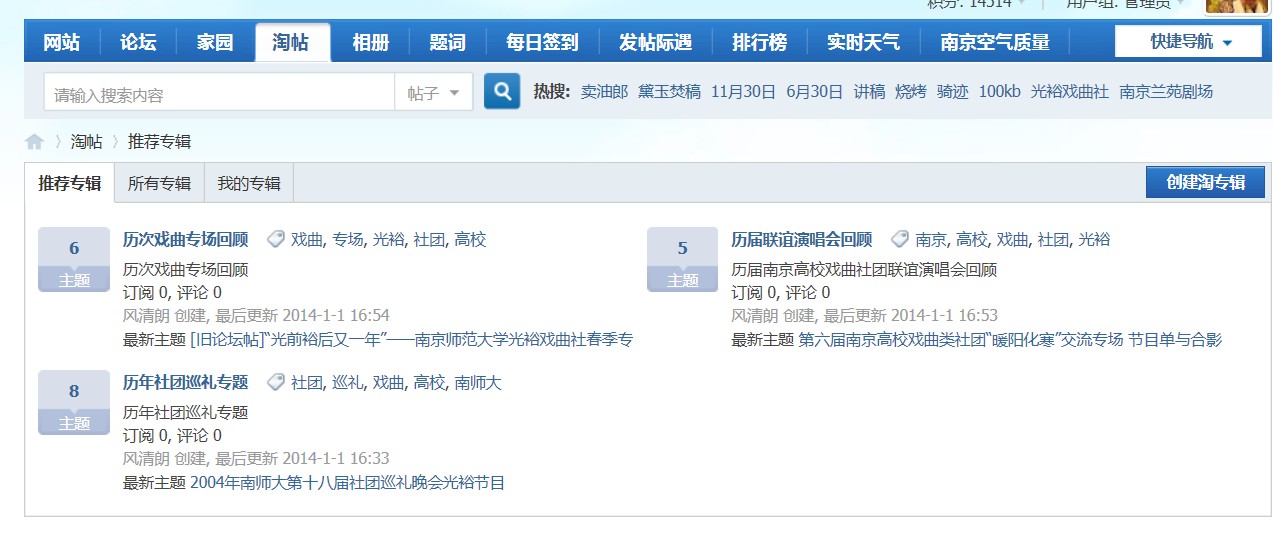Click the hot search term 光裕戏曲社
The image size is (1273, 538).
[1069, 92]
